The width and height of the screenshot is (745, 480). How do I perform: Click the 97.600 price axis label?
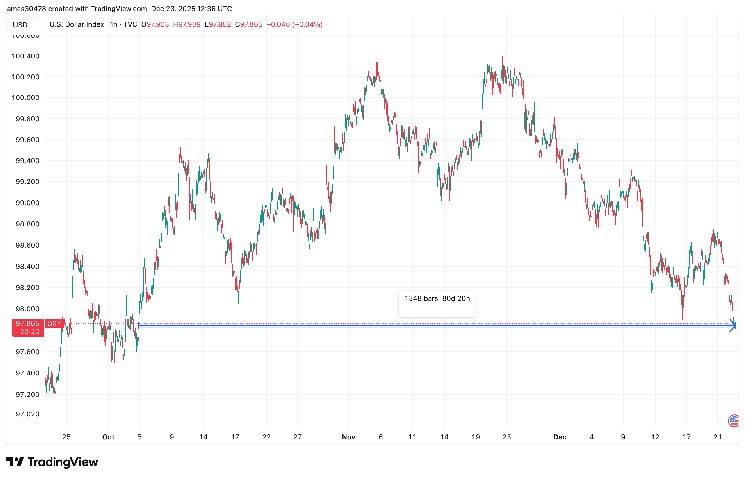pyautogui.click(x=27, y=352)
